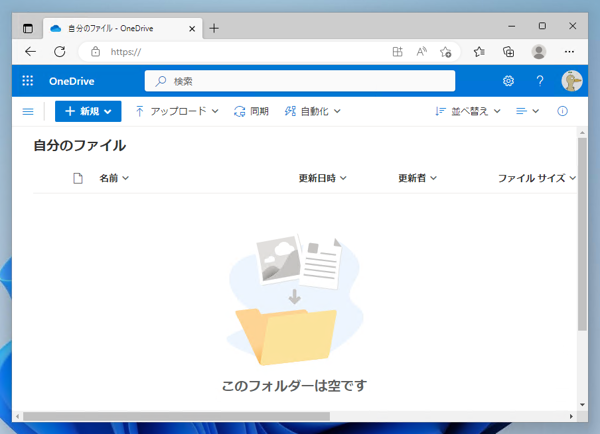Open the Microsoft 365 app launcher
The width and height of the screenshot is (600, 434).
[28, 81]
